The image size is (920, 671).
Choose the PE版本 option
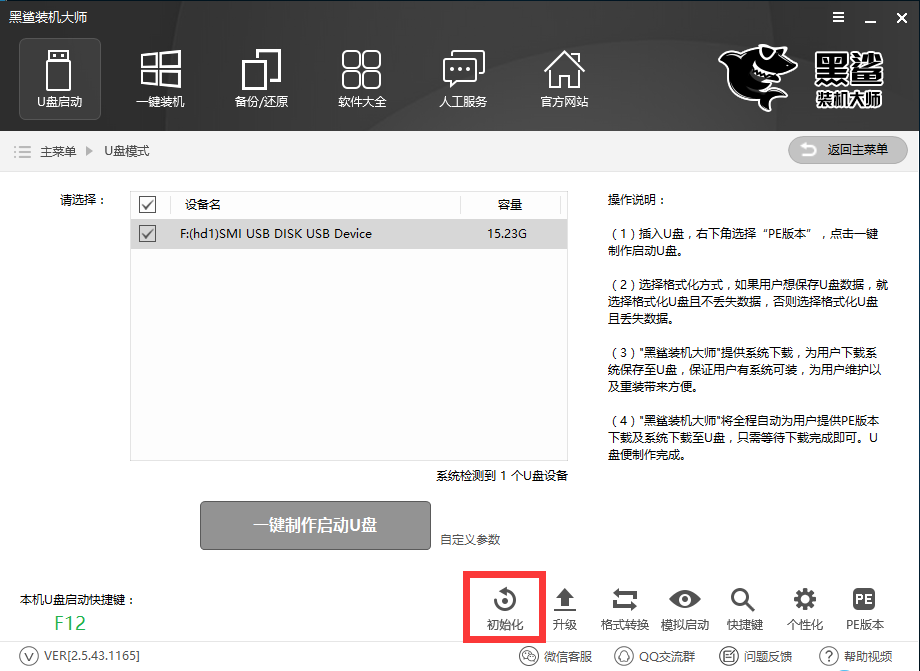coord(864,607)
